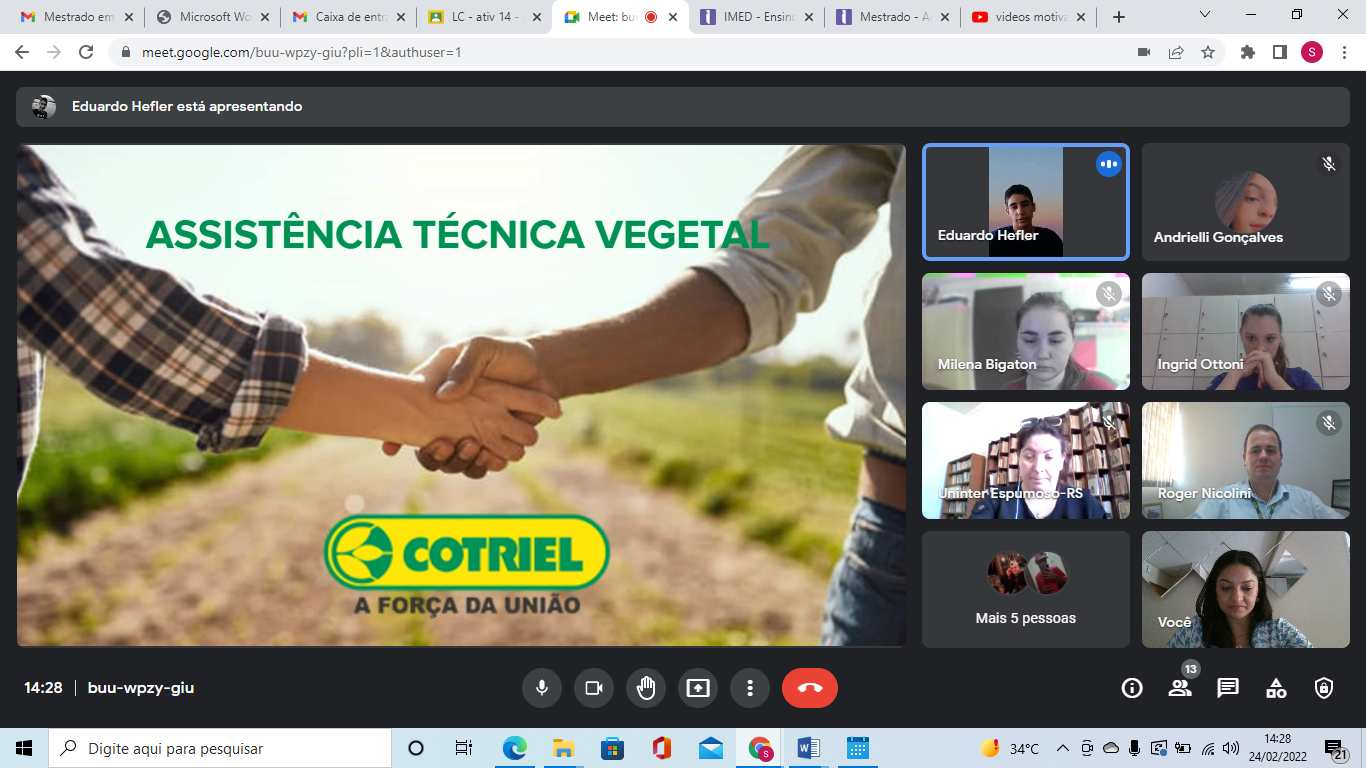
Task: Open host controls lock icon
Action: point(1324,688)
